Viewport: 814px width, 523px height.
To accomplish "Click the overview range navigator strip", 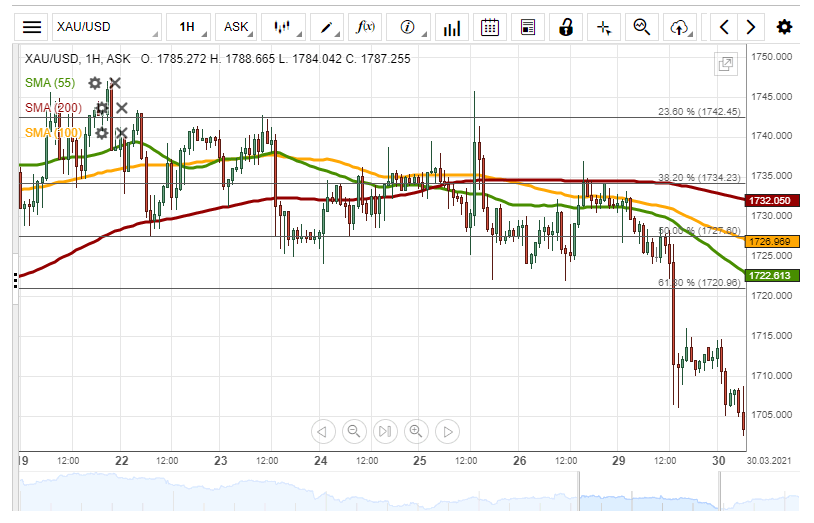I will [400, 492].
